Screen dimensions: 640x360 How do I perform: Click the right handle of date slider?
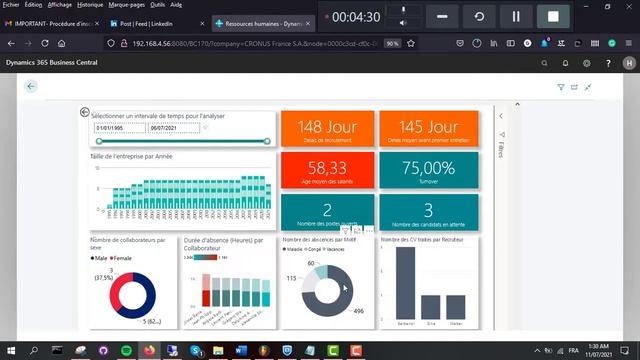(x=267, y=141)
